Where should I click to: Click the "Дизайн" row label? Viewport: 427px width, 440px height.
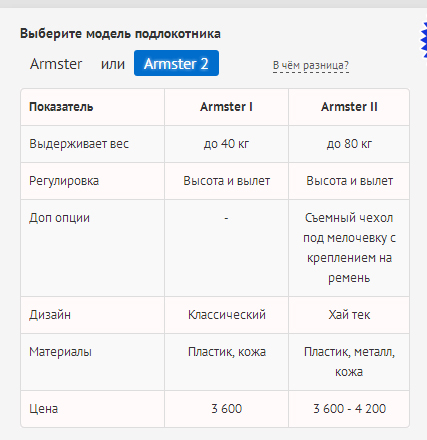[x=50, y=315]
